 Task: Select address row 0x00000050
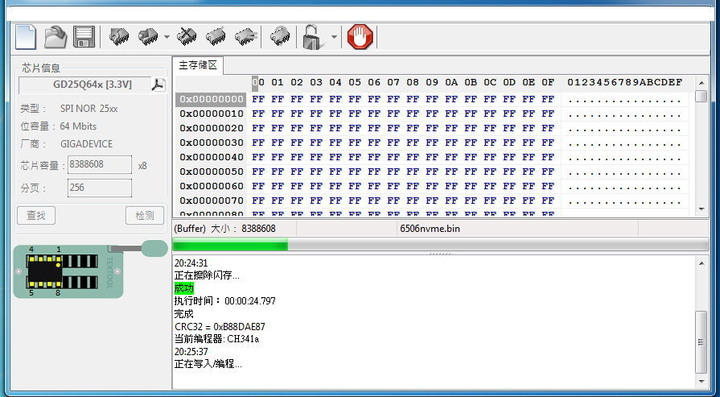click(211, 172)
